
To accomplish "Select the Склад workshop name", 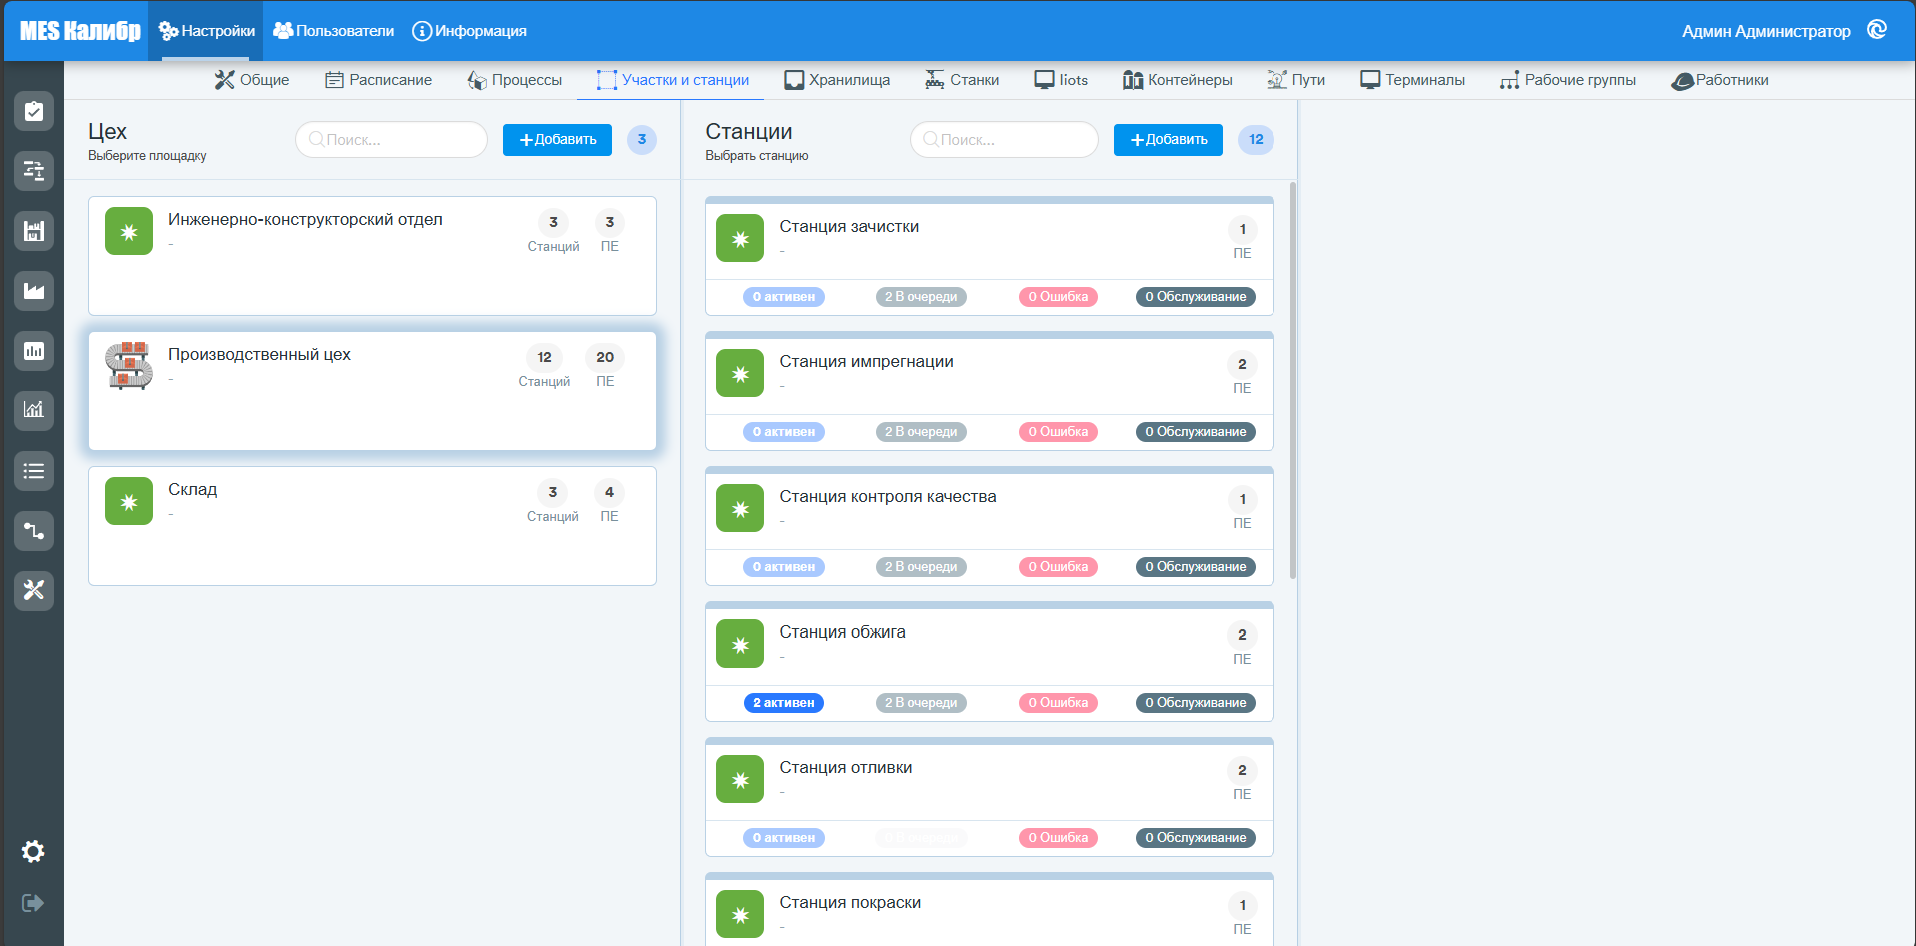I will (x=192, y=490).
